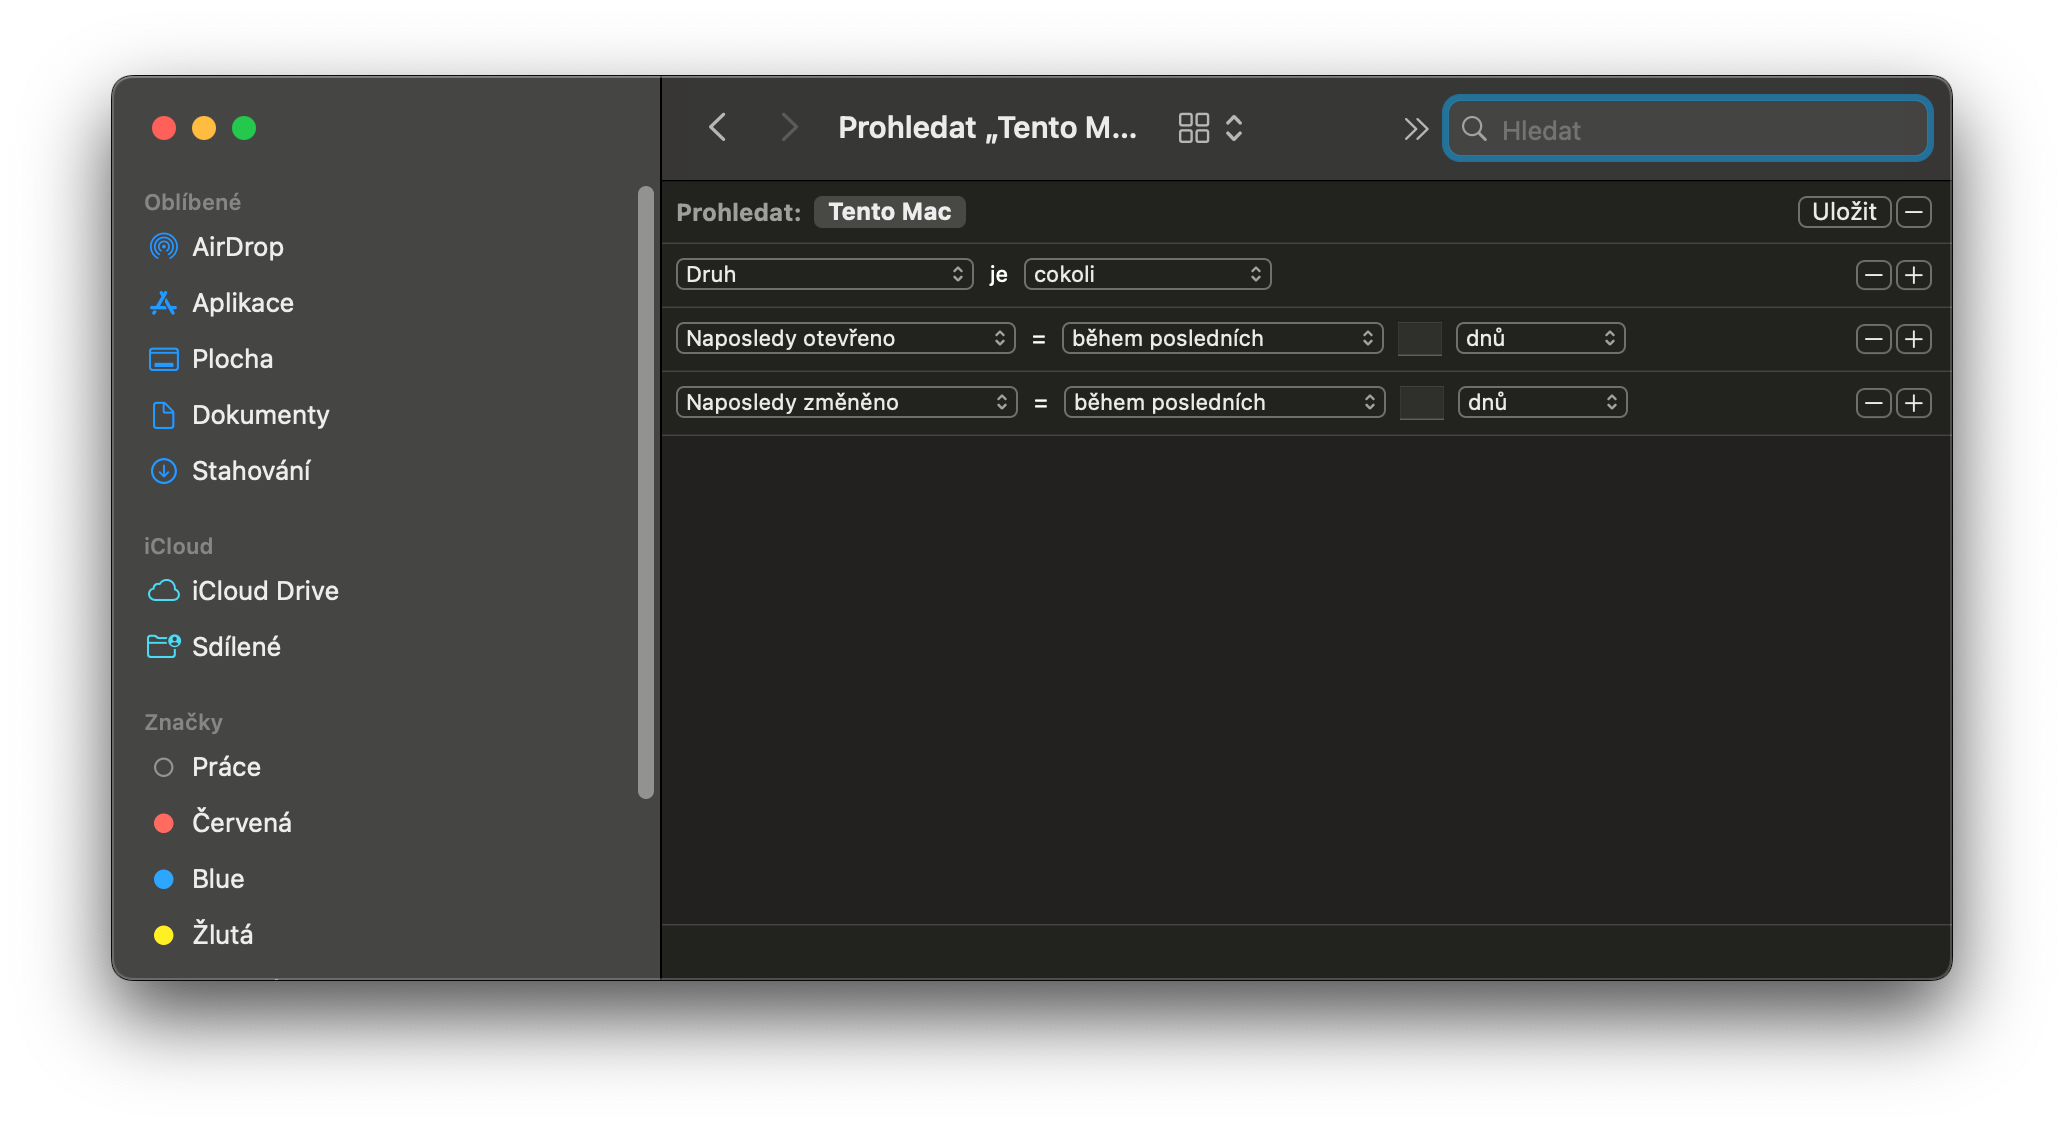
Task: Add criterion after Naposledy změněno row
Action: pos(1914,403)
